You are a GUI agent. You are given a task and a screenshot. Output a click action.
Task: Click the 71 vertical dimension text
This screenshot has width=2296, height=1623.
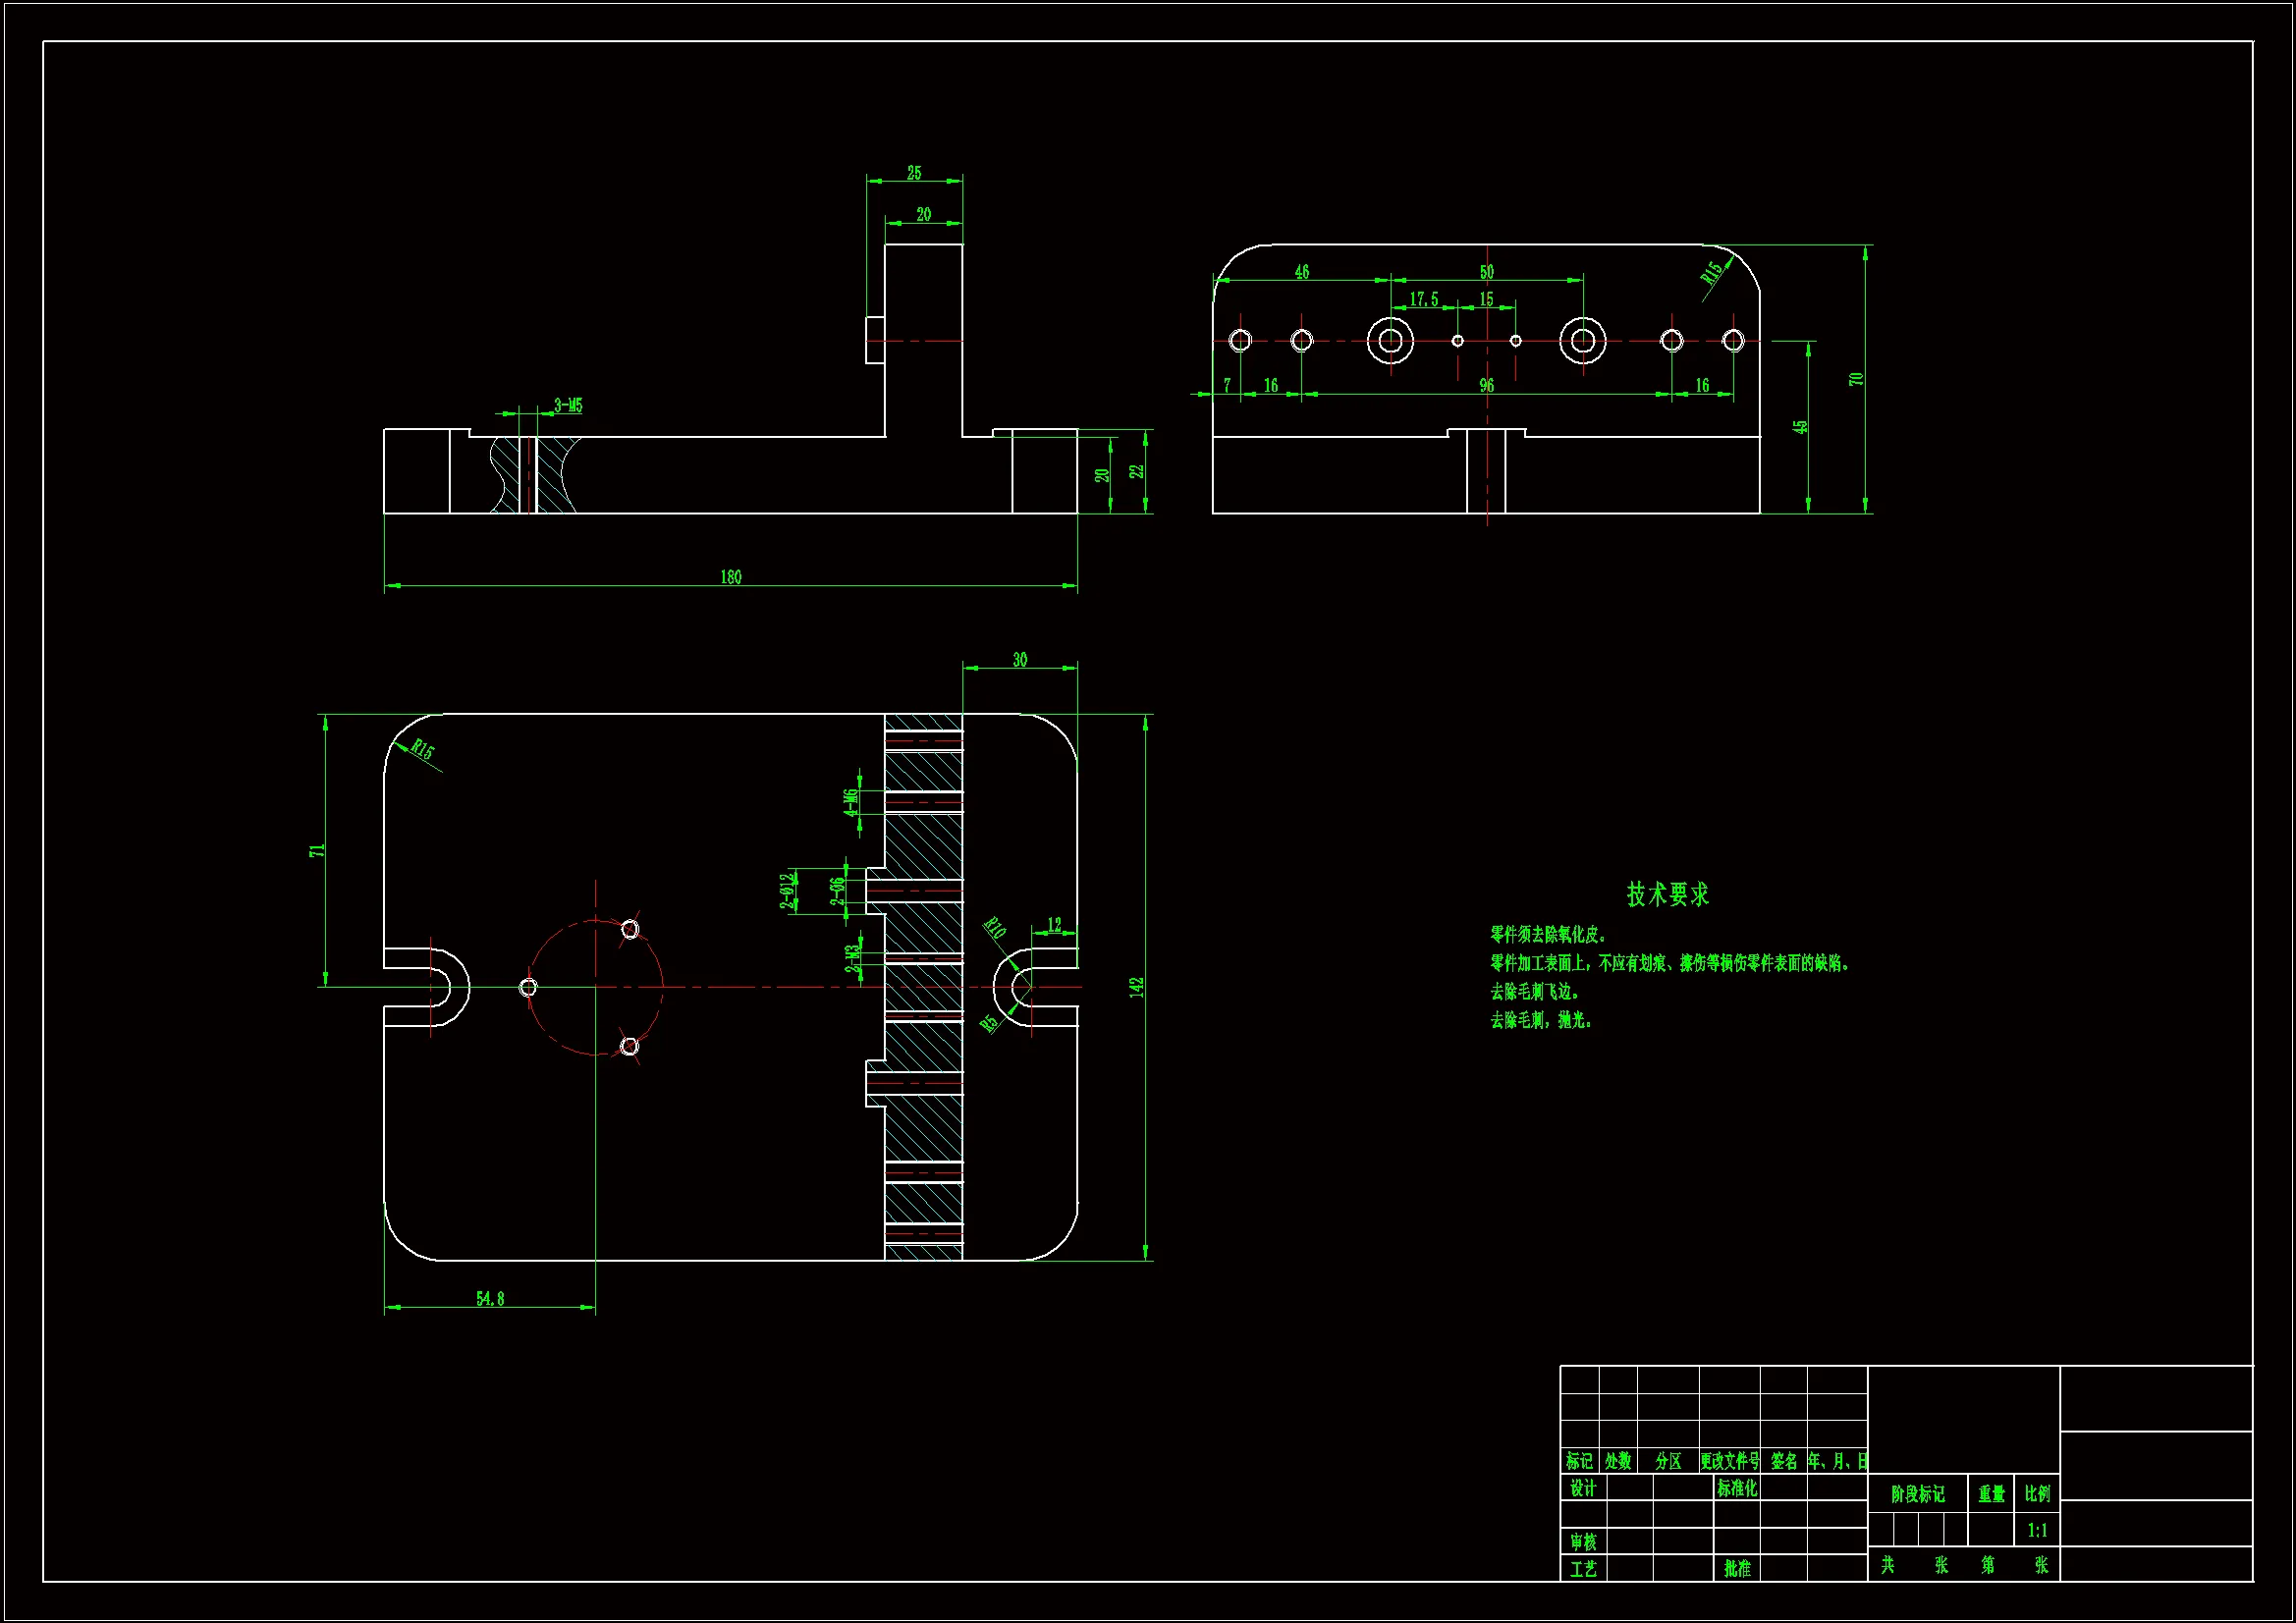click(317, 851)
